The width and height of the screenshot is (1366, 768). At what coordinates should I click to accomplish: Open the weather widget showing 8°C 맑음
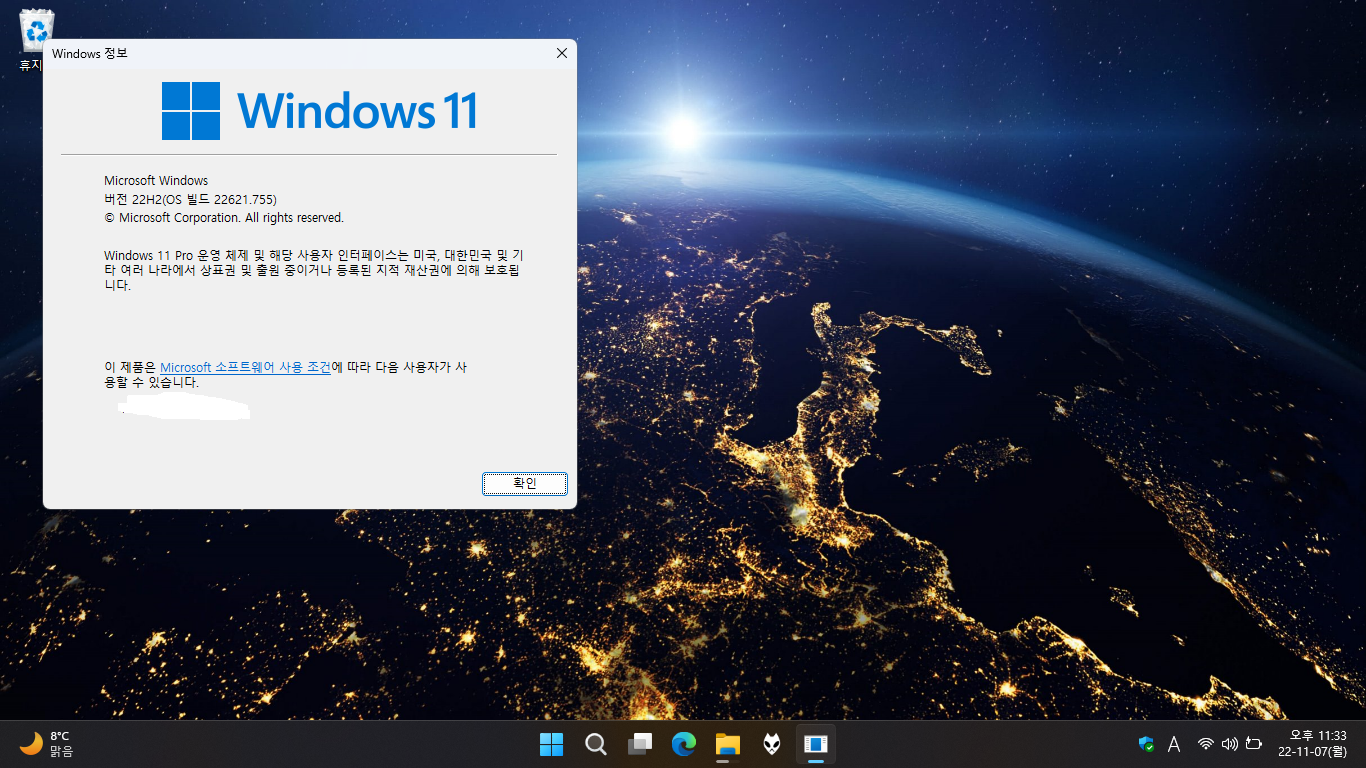pos(46,744)
